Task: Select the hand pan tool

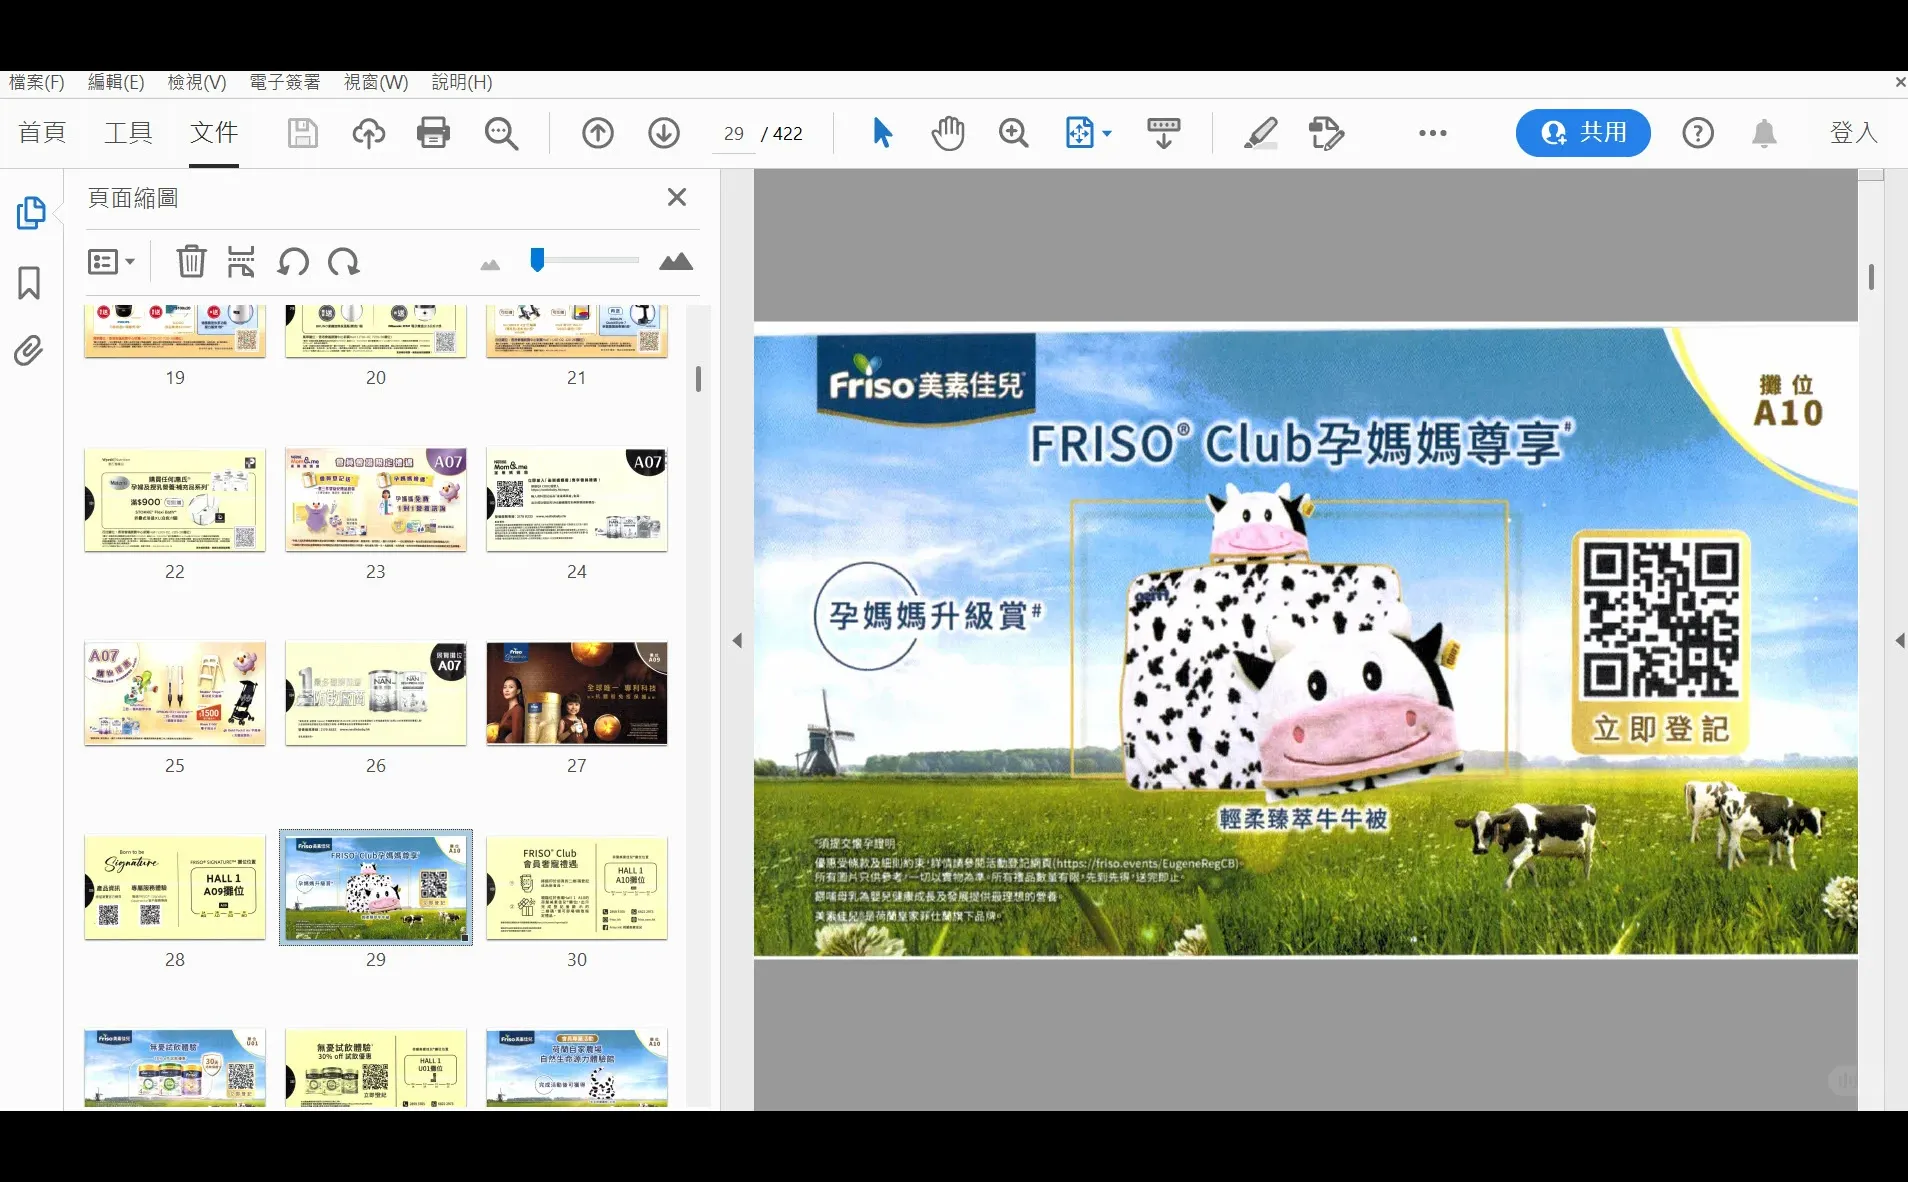Action: click(948, 133)
